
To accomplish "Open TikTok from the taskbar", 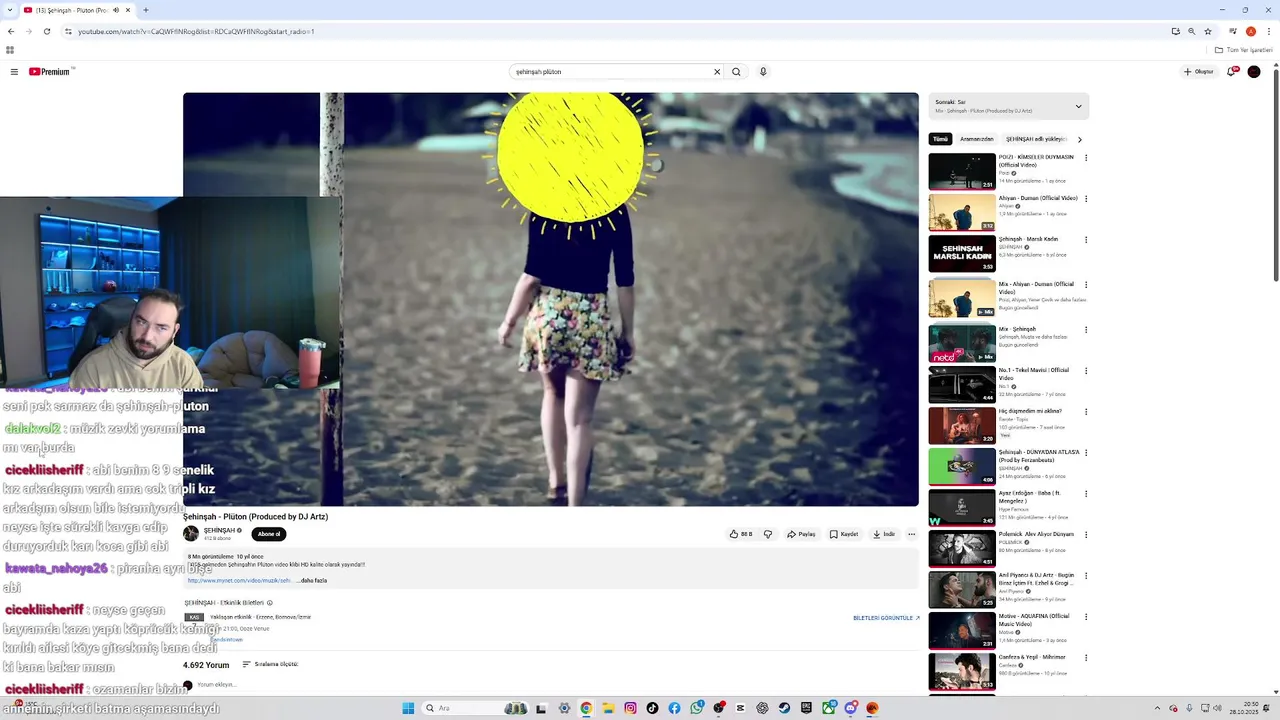I will click(652, 708).
